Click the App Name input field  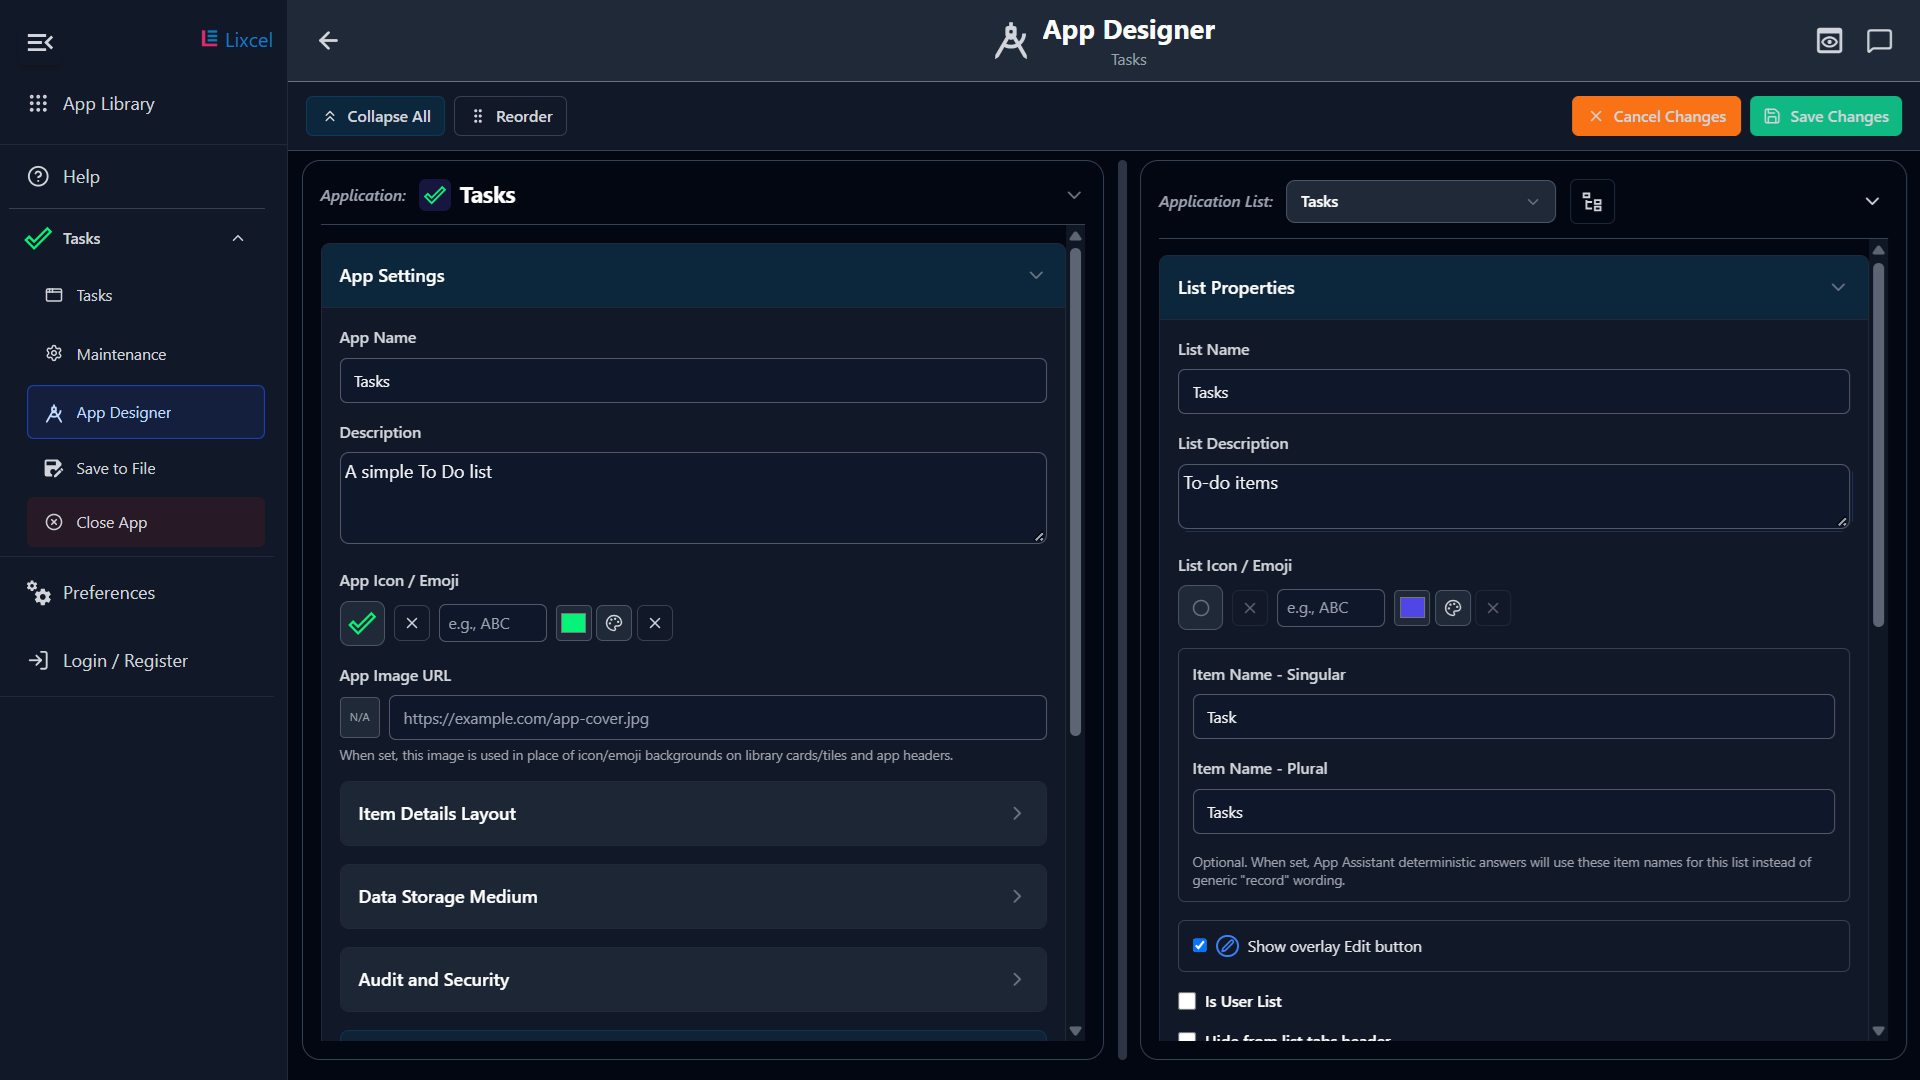(x=693, y=381)
